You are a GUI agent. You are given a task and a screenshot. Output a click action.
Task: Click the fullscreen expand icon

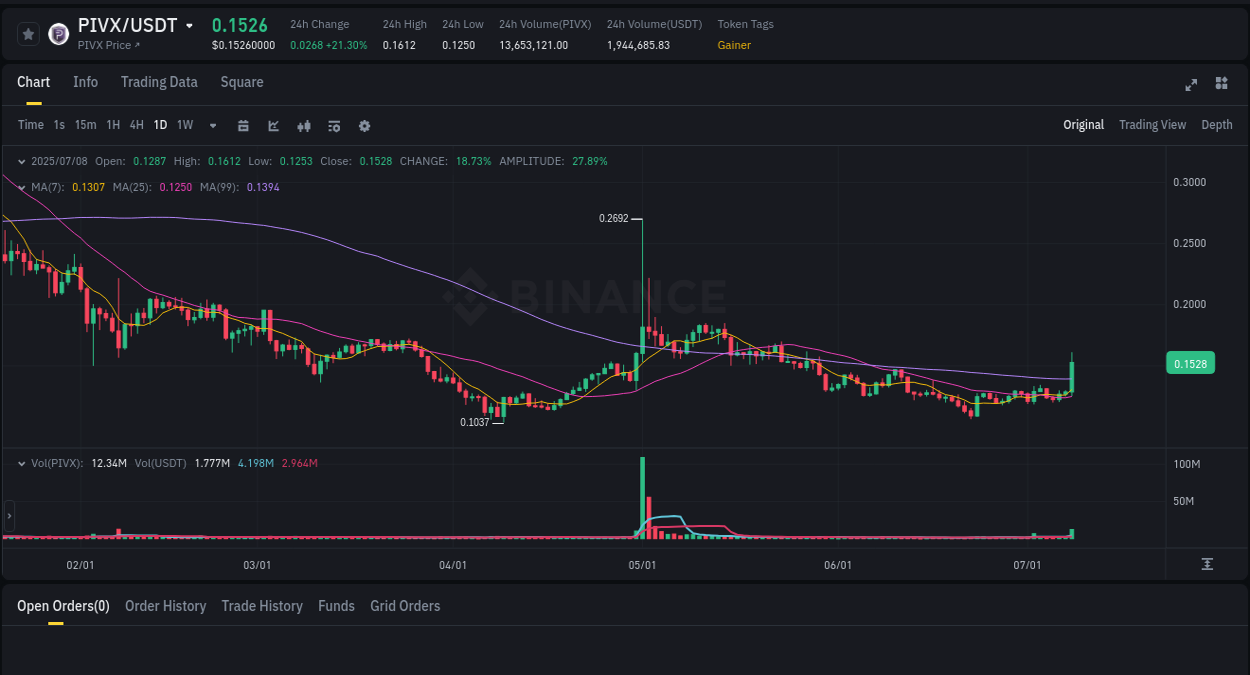tap(1191, 84)
